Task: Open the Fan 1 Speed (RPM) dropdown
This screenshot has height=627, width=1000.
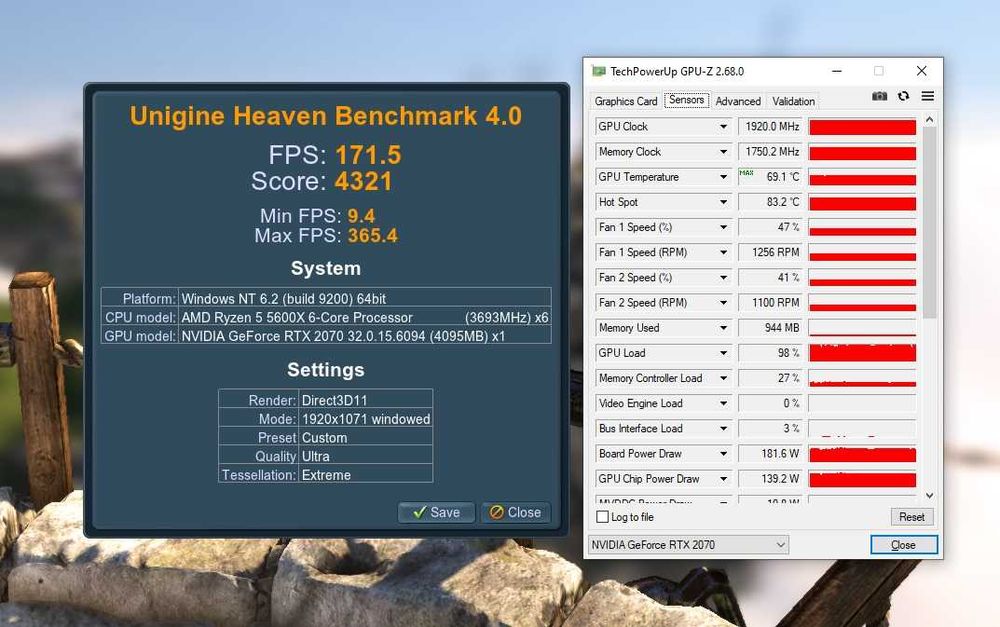Action: coord(723,253)
